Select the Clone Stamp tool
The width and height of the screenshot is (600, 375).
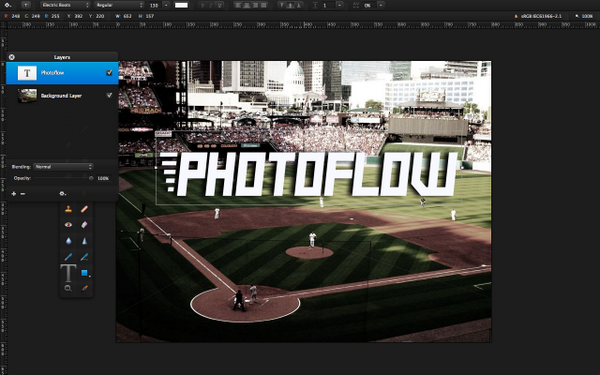(68, 209)
